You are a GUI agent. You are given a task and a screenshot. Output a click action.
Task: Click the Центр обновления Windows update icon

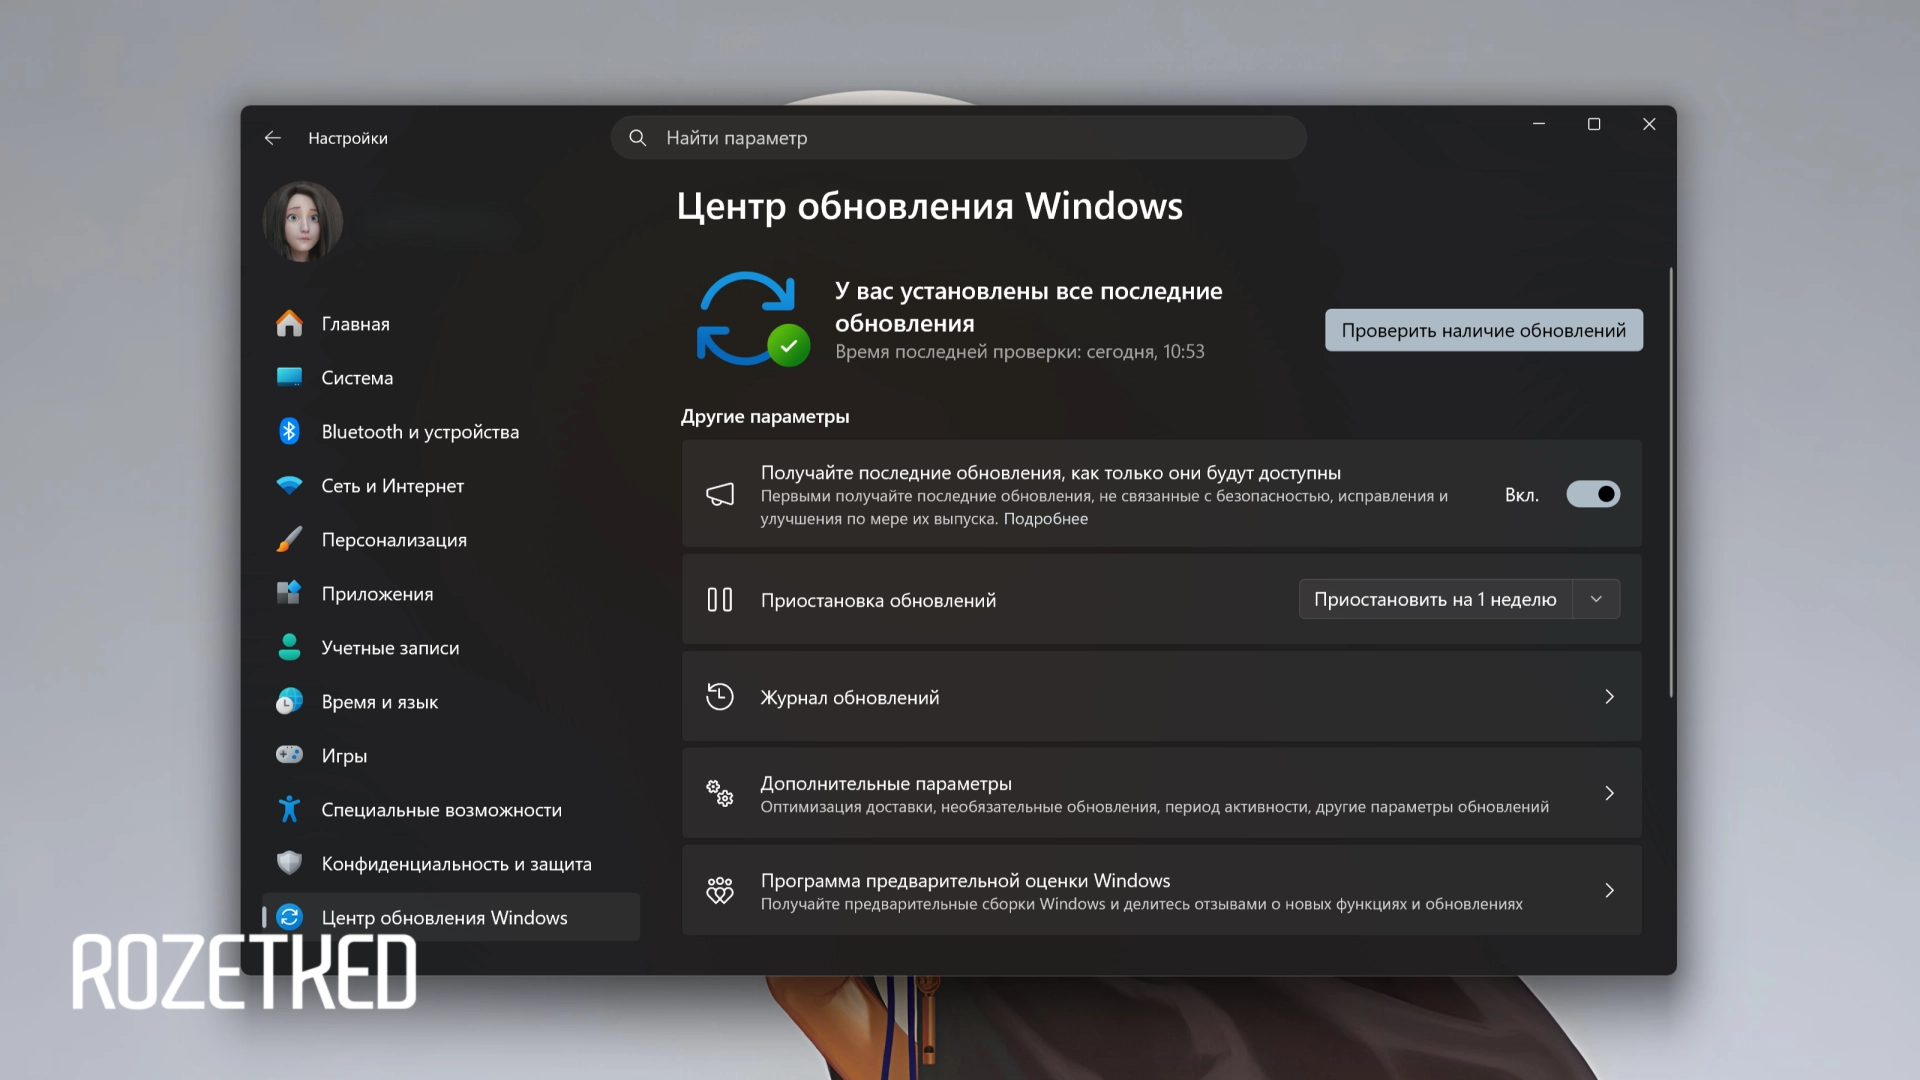point(290,917)
